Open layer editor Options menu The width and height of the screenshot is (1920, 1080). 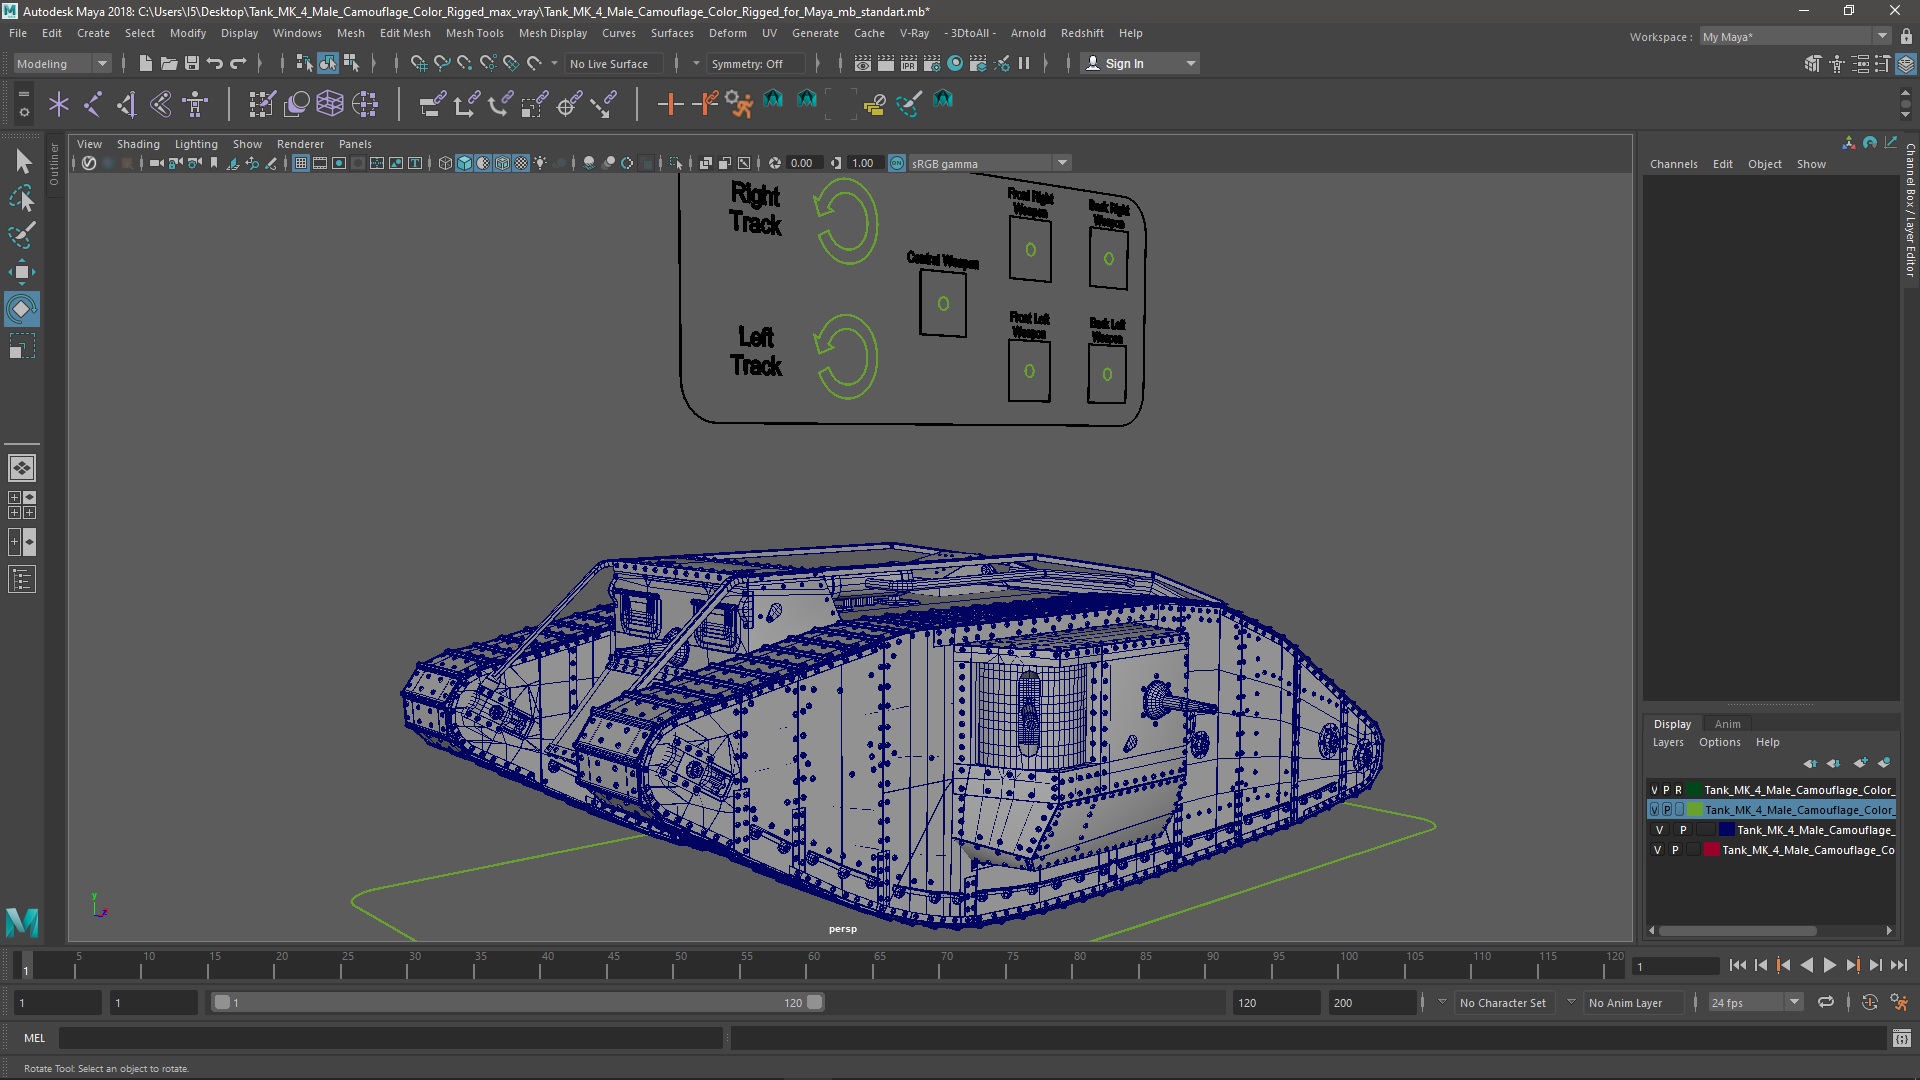point(1719,742)
